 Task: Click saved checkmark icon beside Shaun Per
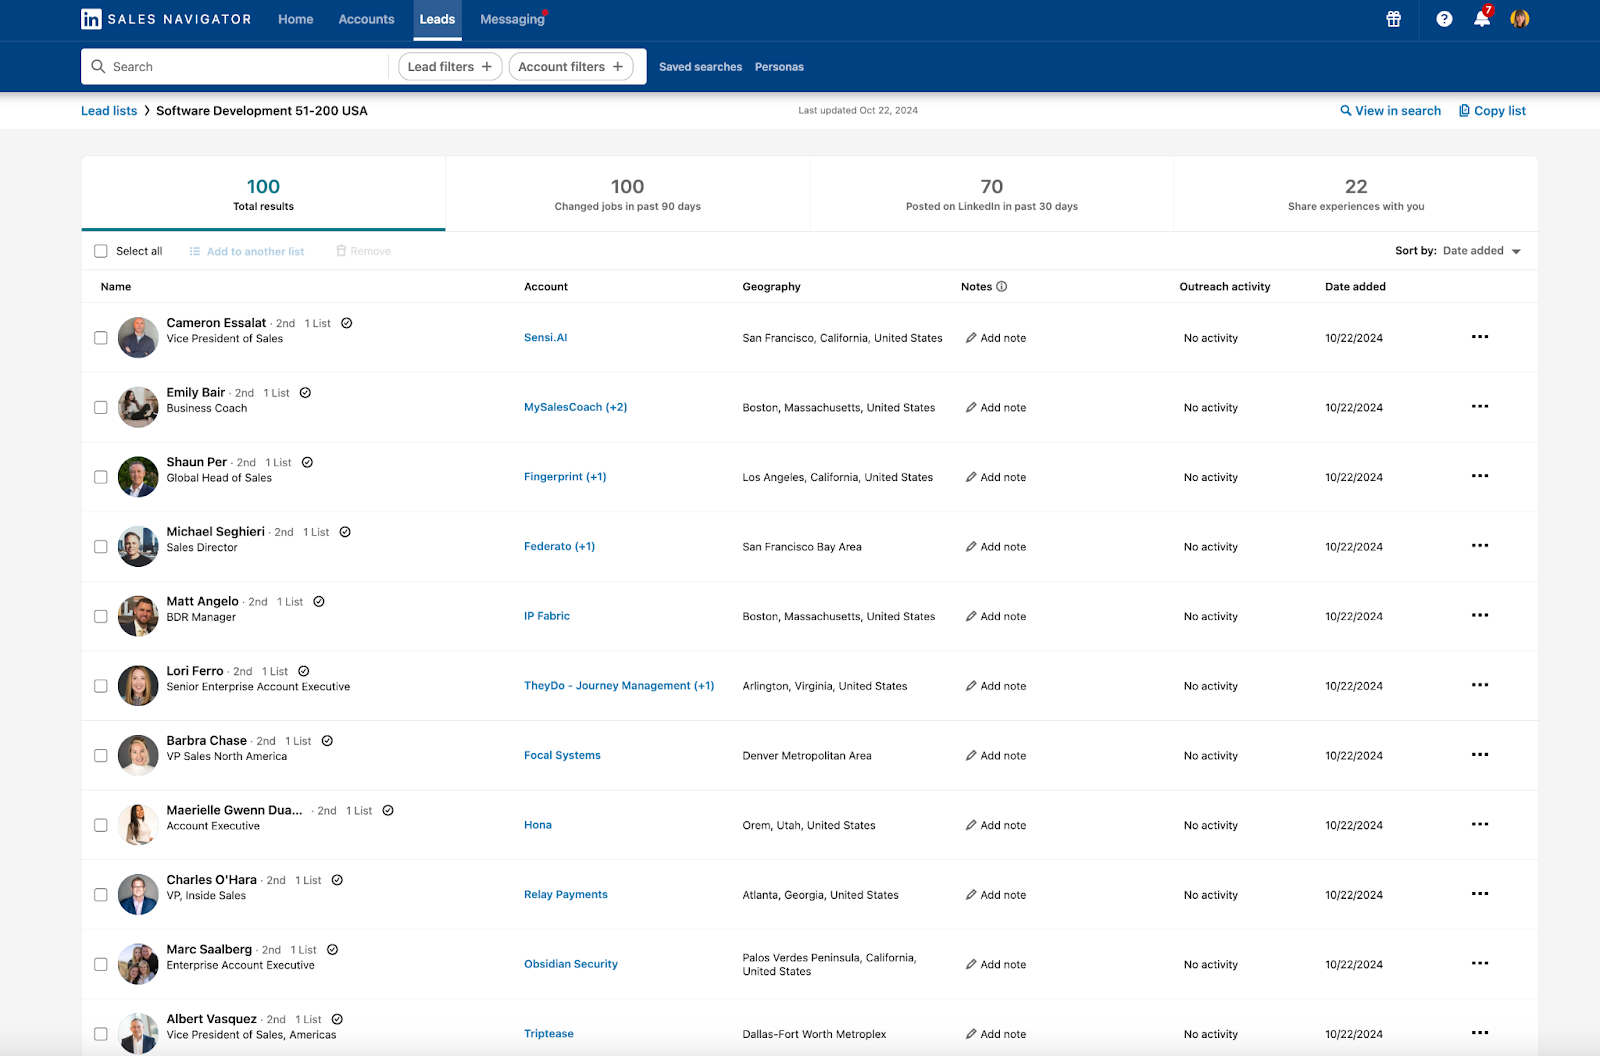pos(308,462)
